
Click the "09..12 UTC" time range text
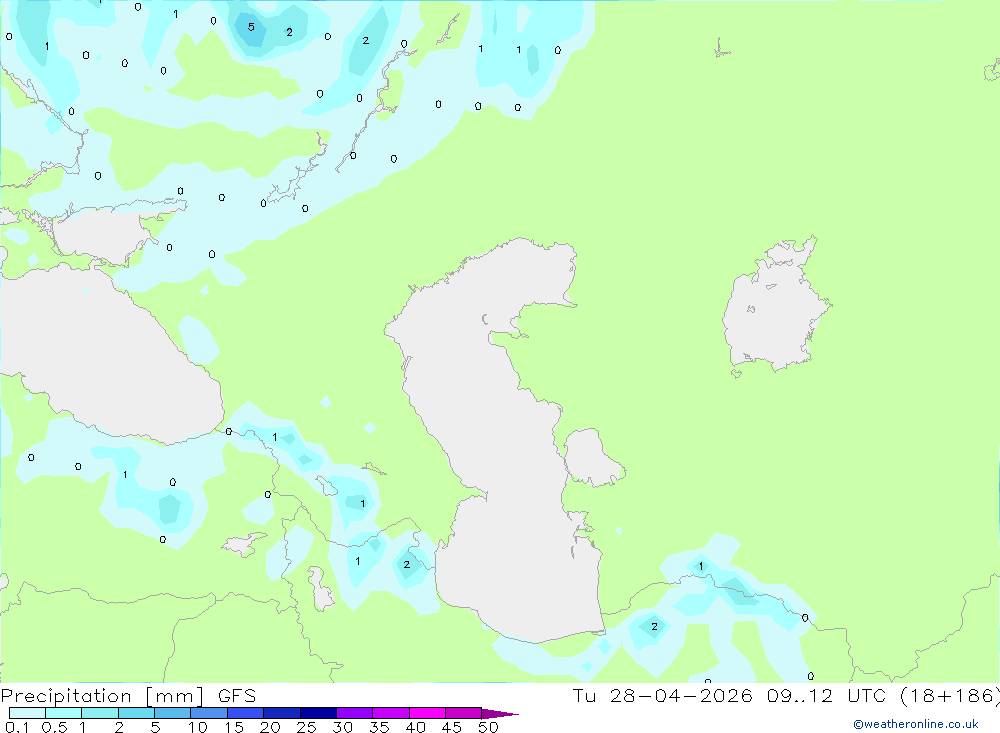[828, 695]
